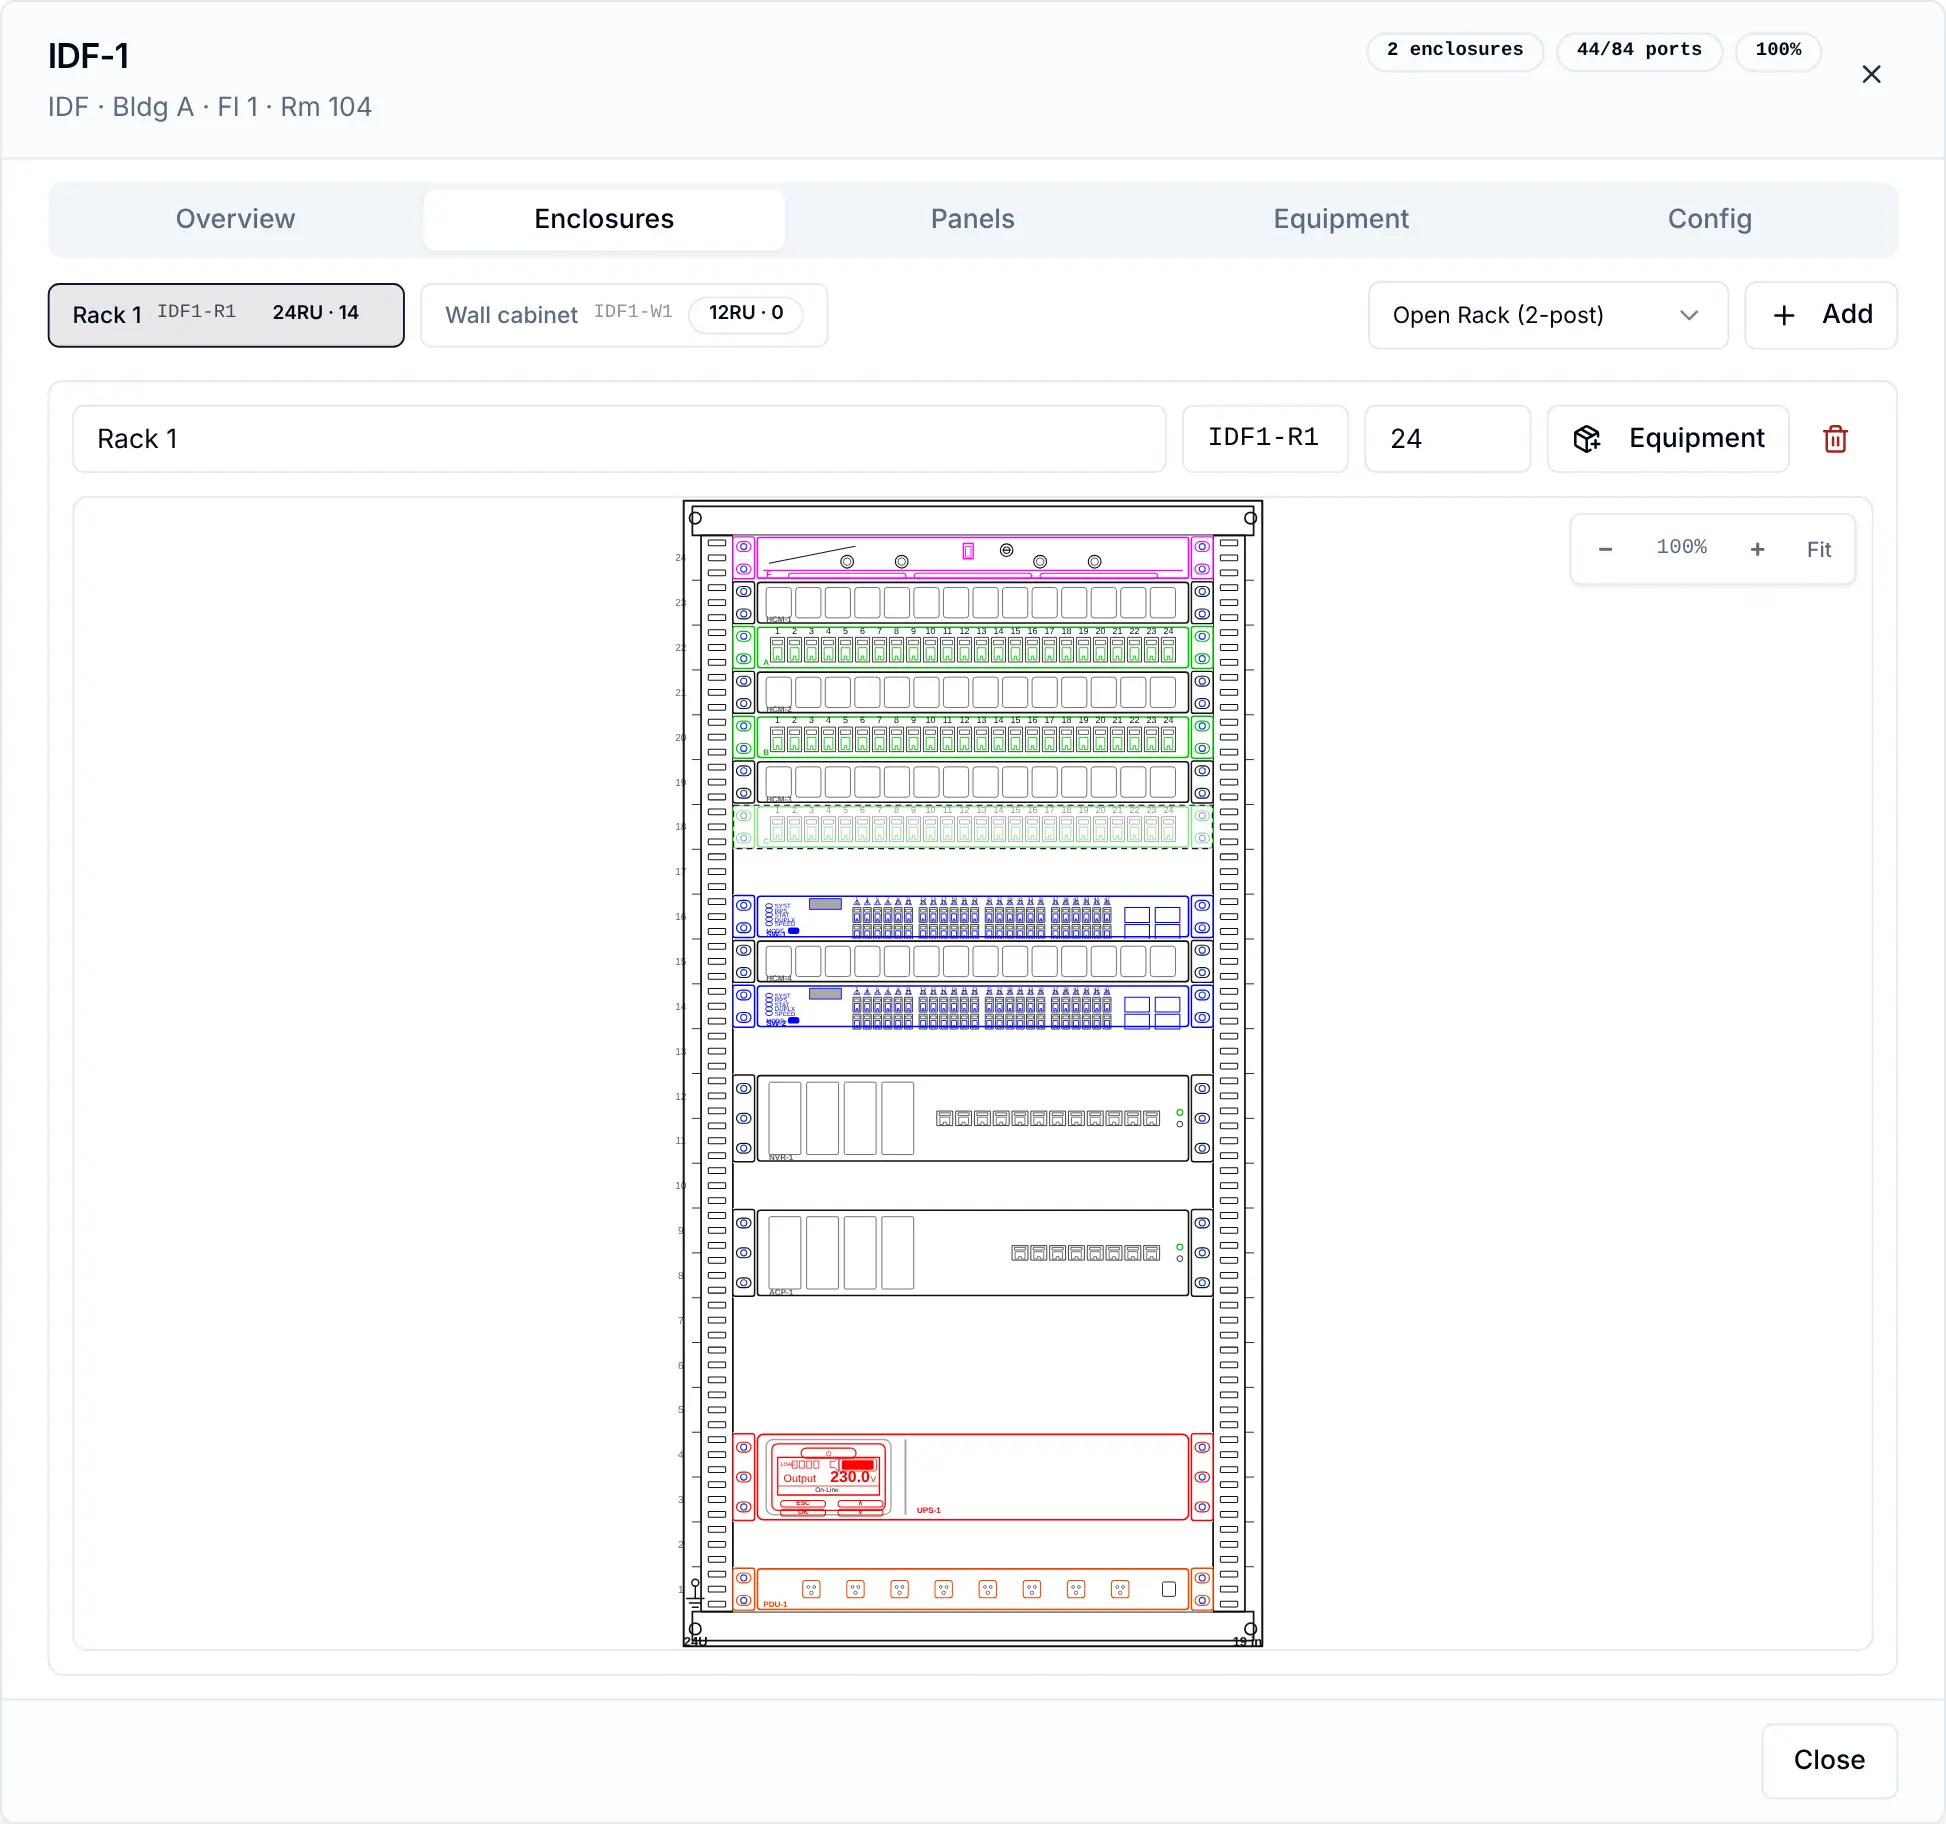Open the Equipment tab
The height and width of the screenshot is (1824, 1946).
coord(1341,219)
